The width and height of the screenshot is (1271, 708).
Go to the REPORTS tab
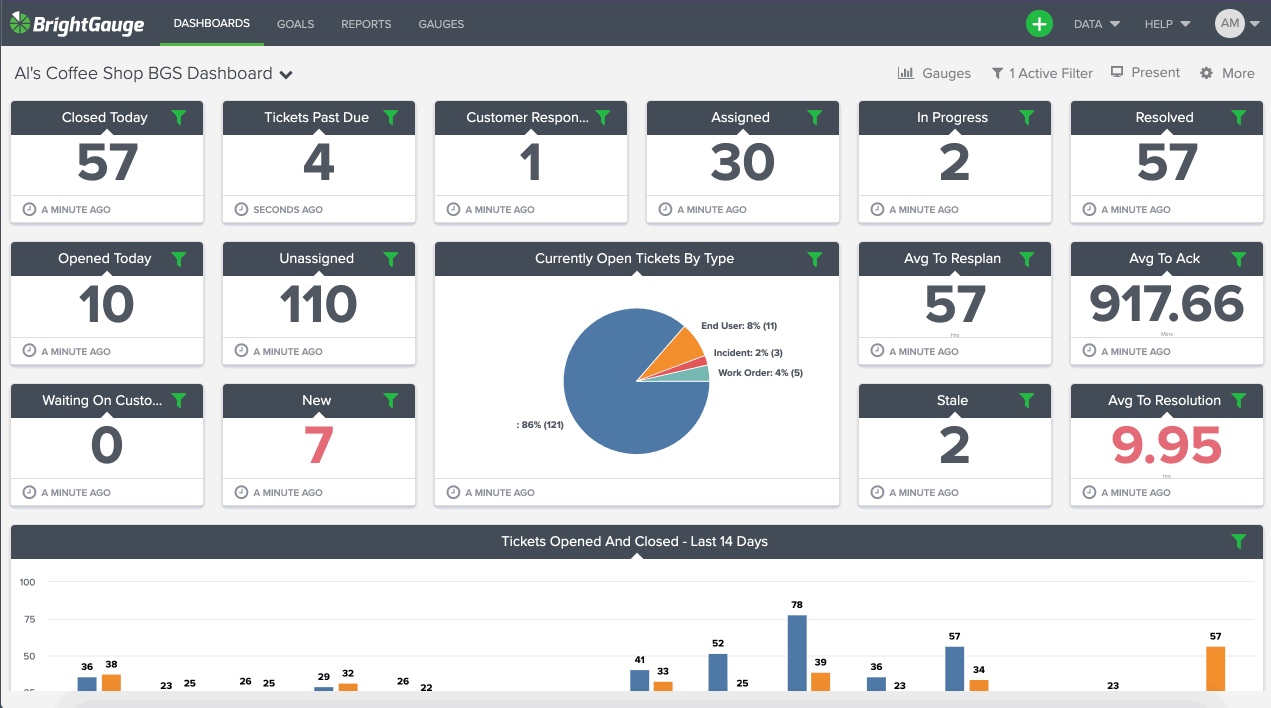(x=366, y=24)
